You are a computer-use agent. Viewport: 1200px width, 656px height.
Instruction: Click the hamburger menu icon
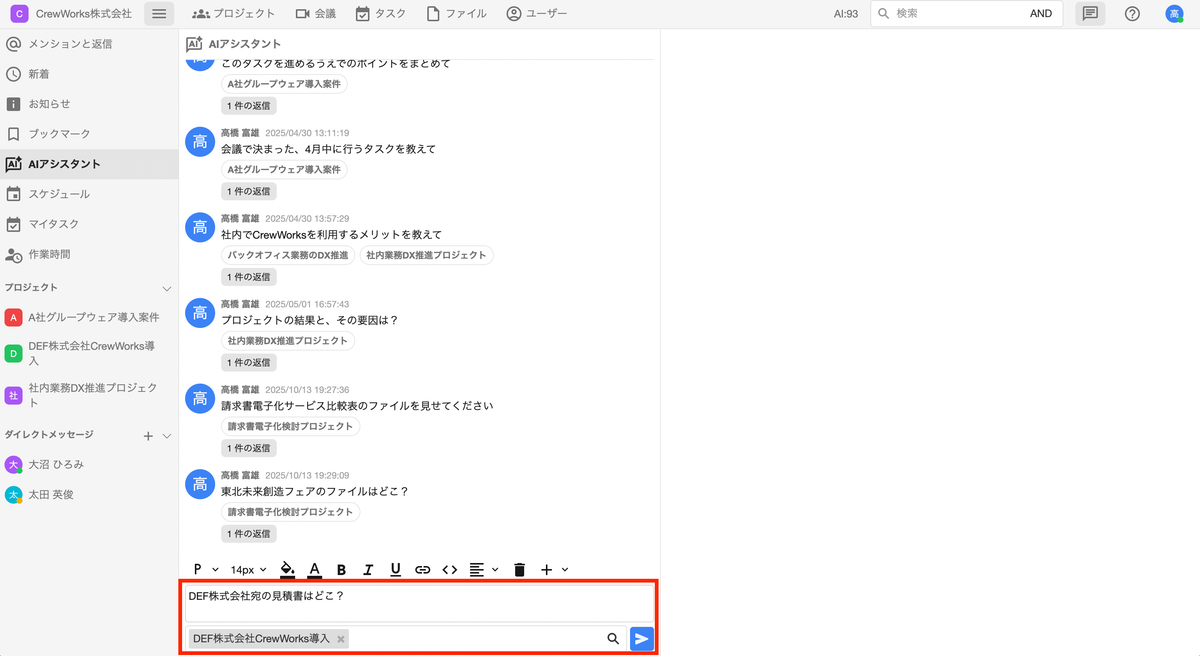coord(159,14)
